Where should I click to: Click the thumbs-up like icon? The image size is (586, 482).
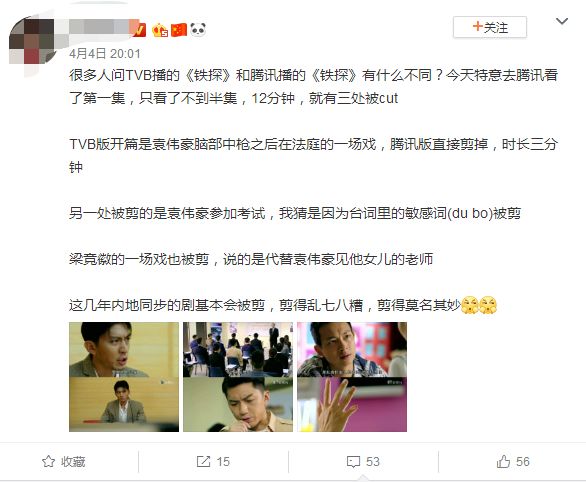coord(503,461)
